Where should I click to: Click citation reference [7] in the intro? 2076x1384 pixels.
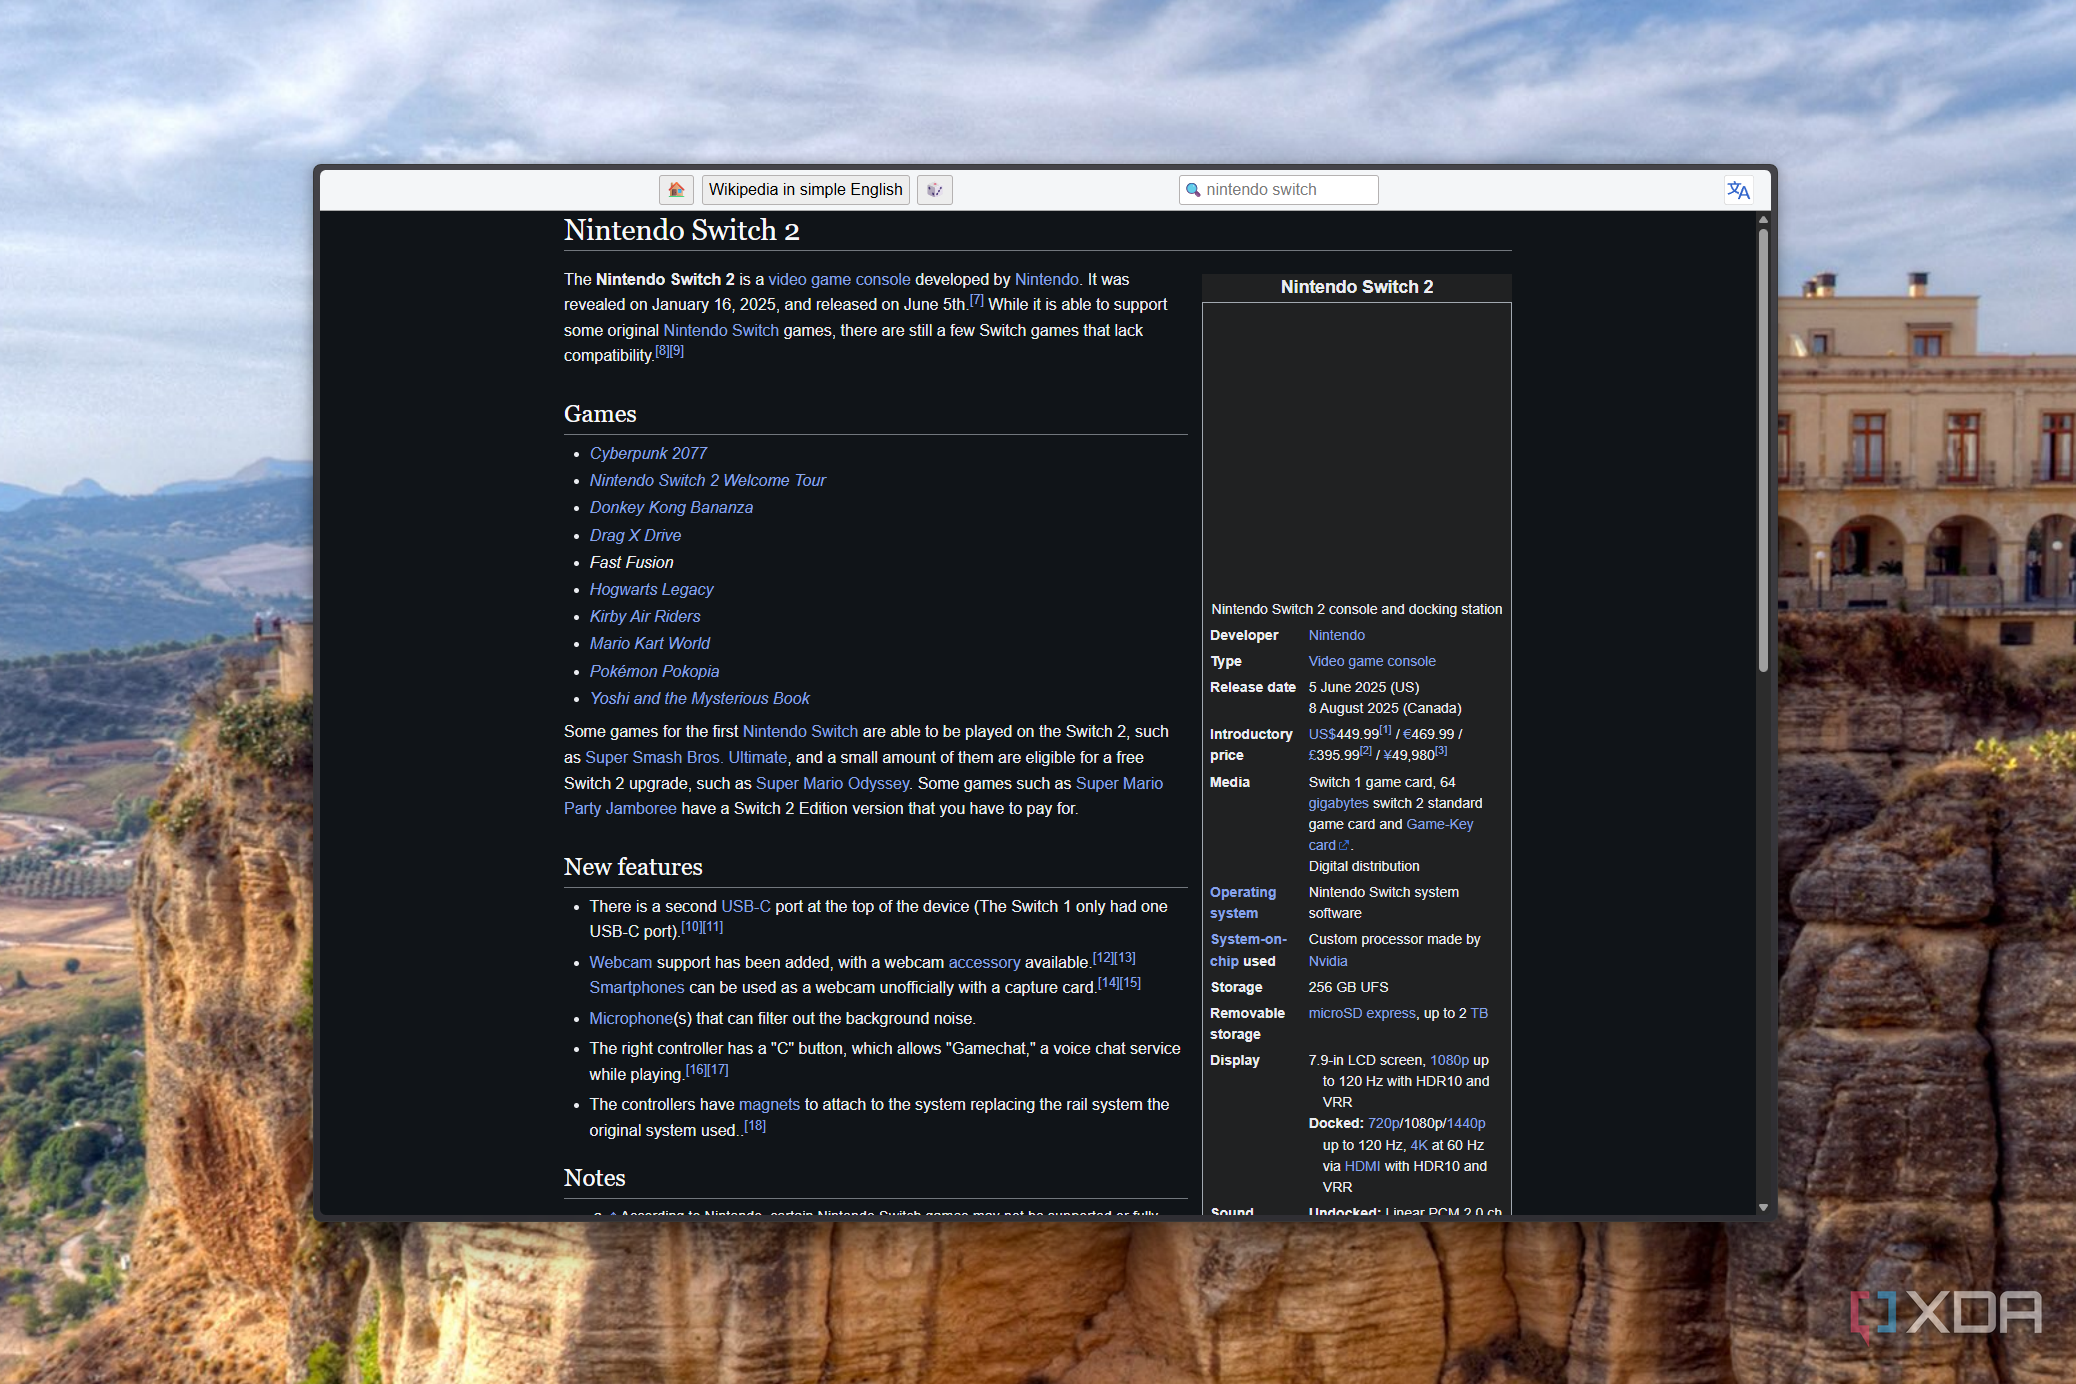click(x=977, y=300)
